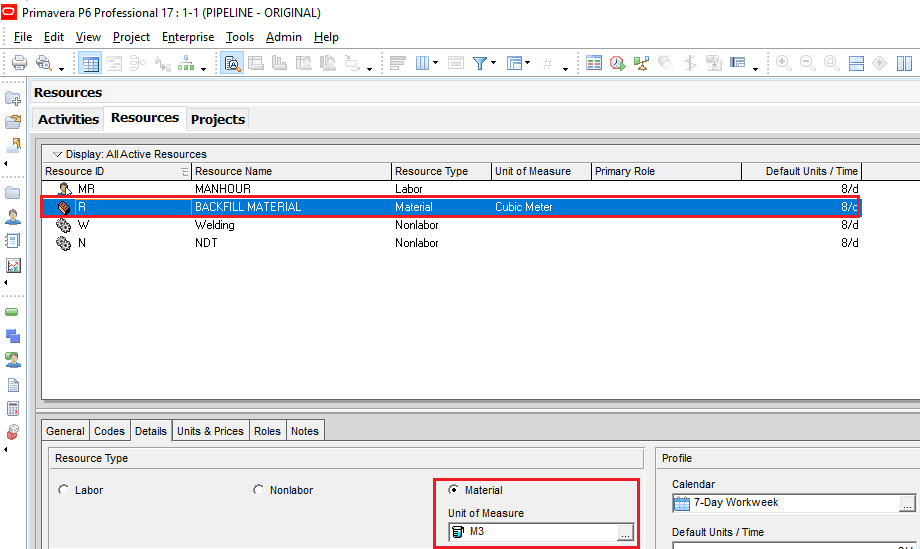
Task: Sort by Unit of Measure column header
Action: point(541,171)
